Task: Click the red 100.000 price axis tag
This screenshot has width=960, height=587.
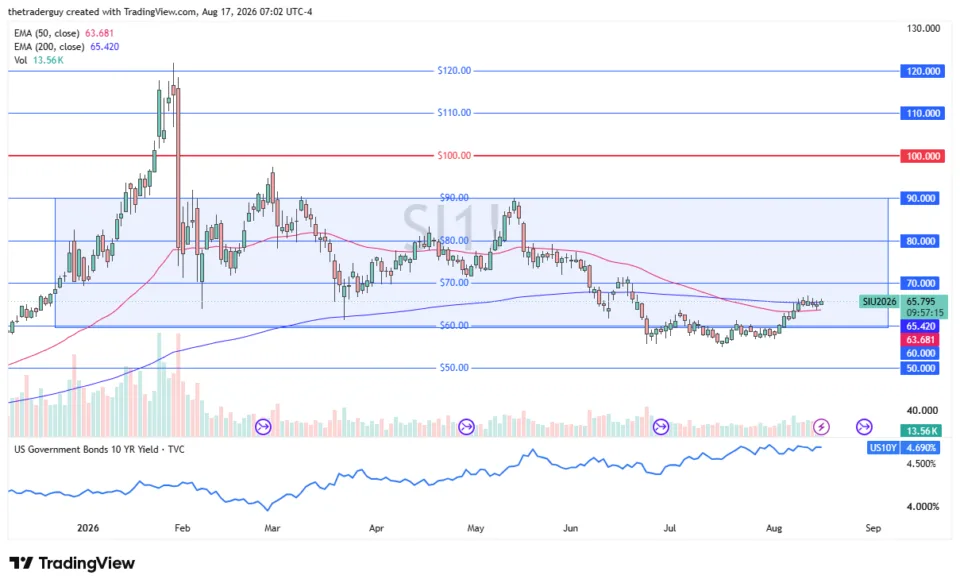Action: tap(922, 156)
